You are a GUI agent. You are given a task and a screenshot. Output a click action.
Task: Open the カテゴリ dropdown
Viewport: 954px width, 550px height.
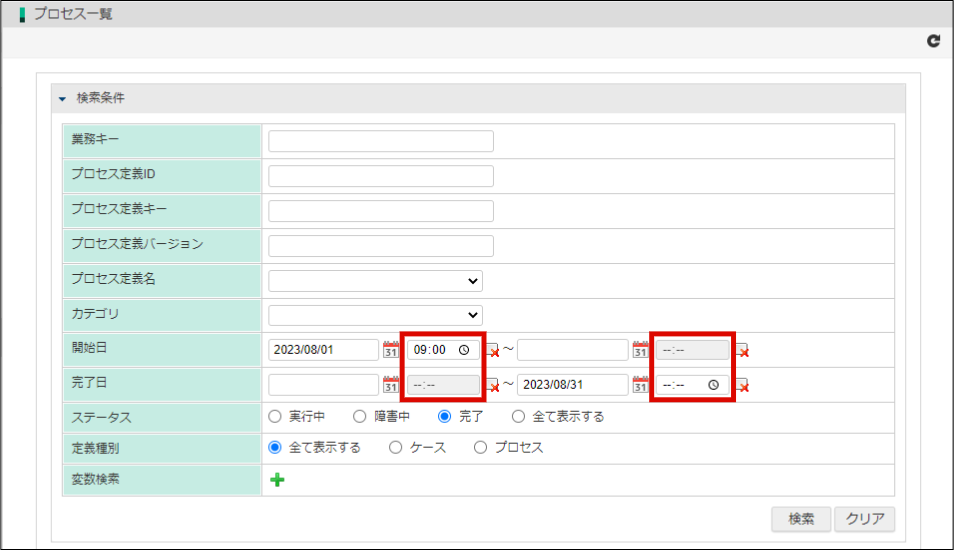coord(375,315)
